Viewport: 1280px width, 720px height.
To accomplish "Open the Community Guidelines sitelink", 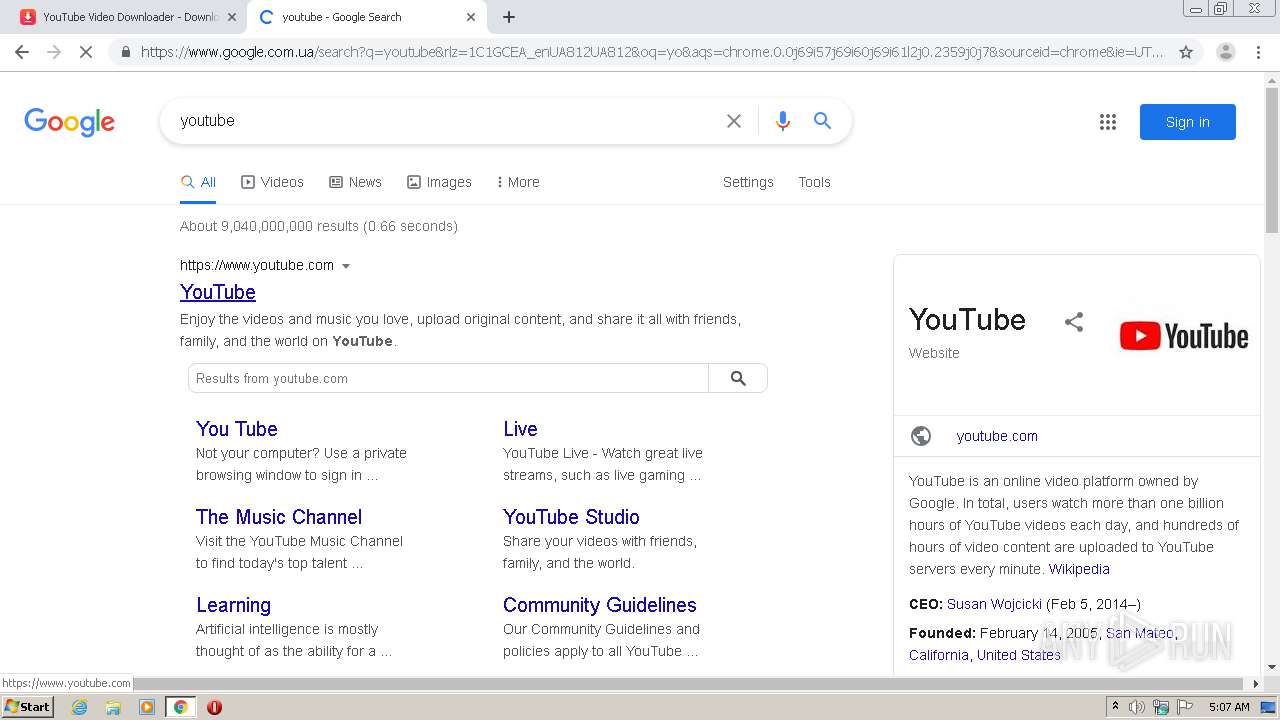I will [600, 605].
